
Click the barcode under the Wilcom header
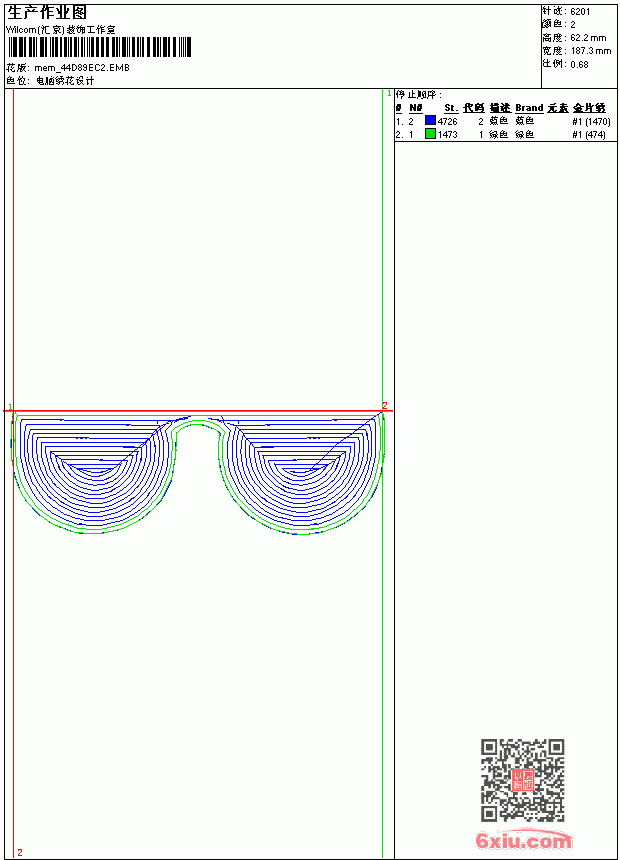coord(99,47)
